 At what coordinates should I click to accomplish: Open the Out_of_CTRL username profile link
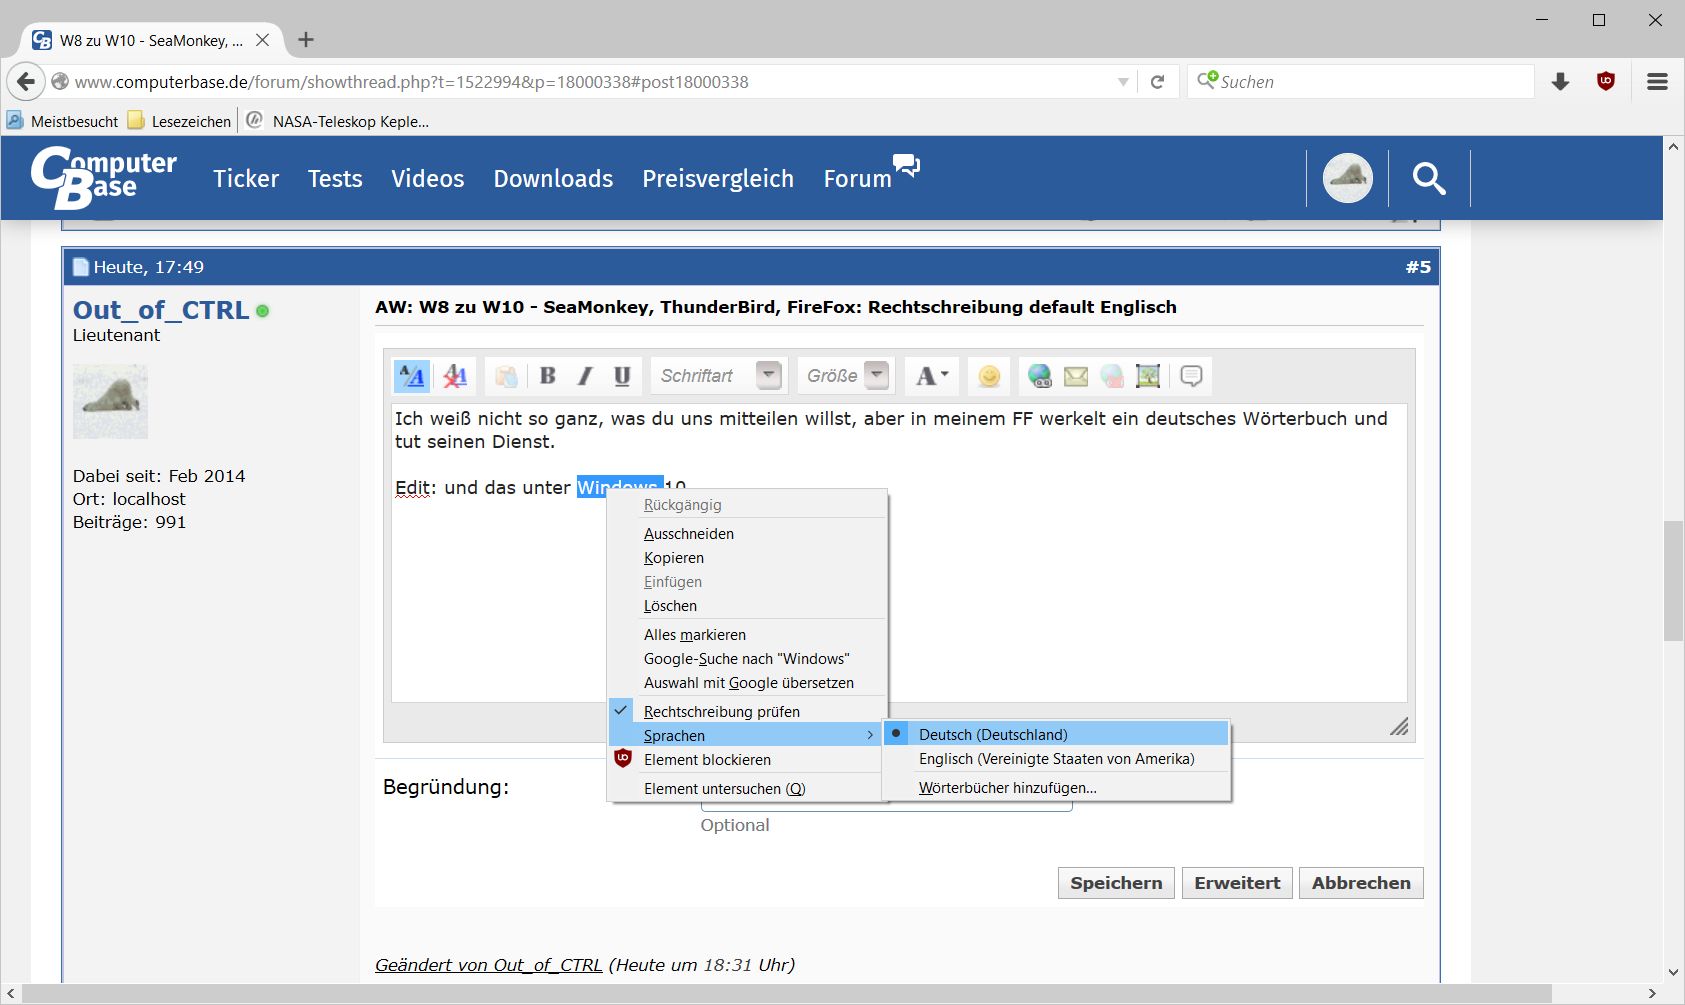pyautogui.click(x=161, y=310)
